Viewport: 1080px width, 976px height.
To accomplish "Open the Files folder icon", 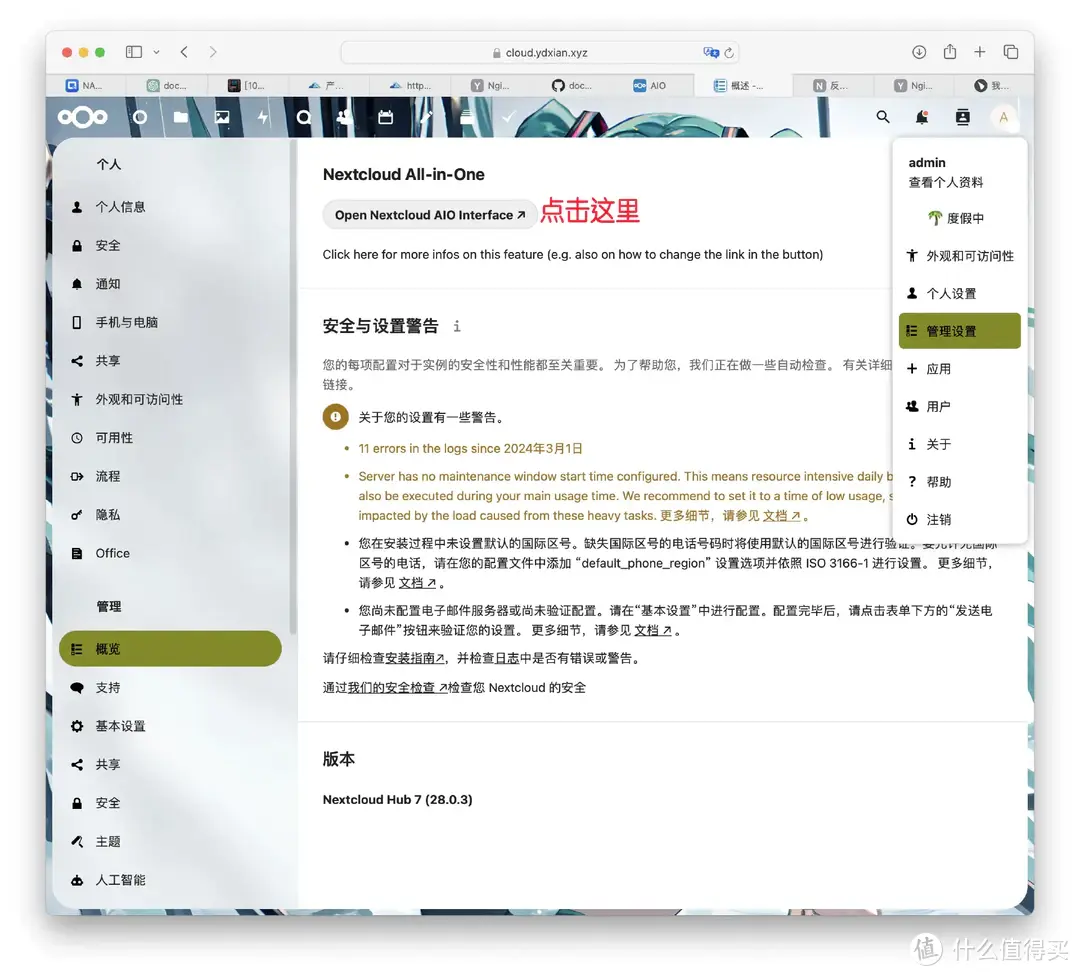I will pos(180,117).
